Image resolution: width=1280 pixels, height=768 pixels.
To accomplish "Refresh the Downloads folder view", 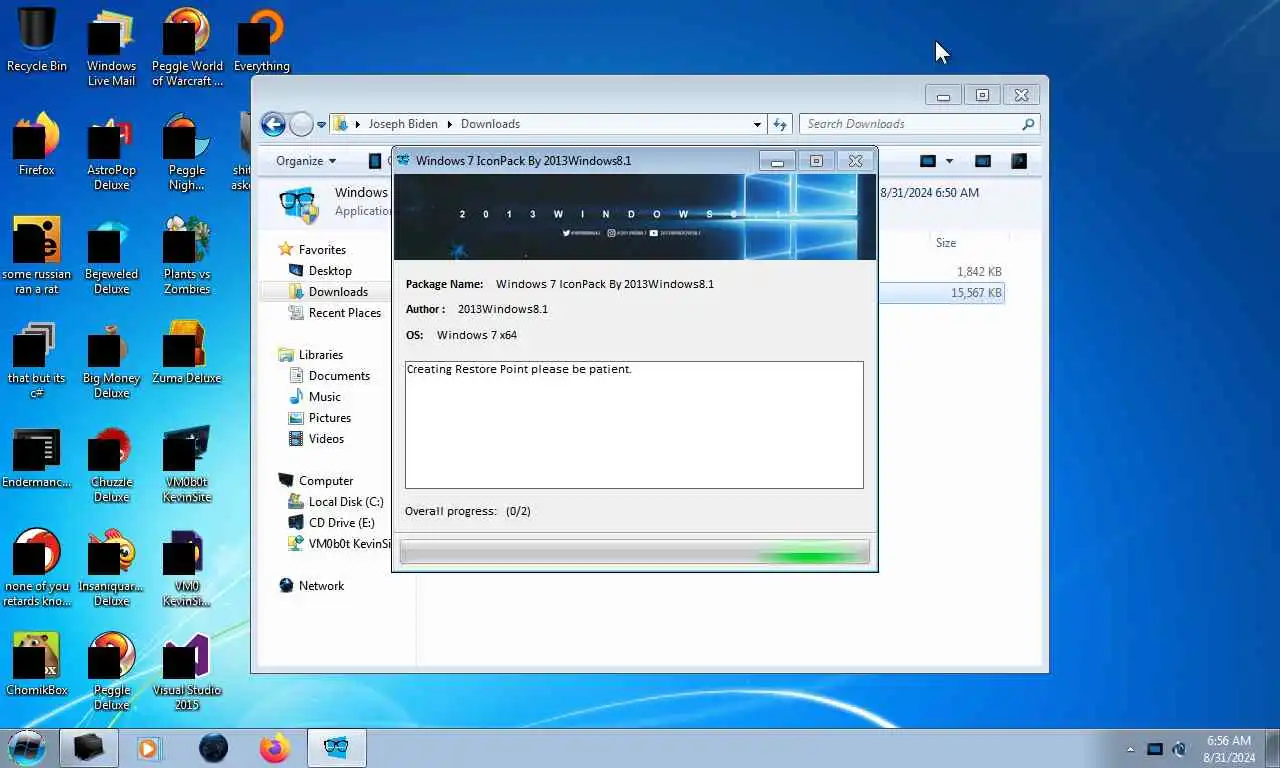I will (x=781, y=124).
